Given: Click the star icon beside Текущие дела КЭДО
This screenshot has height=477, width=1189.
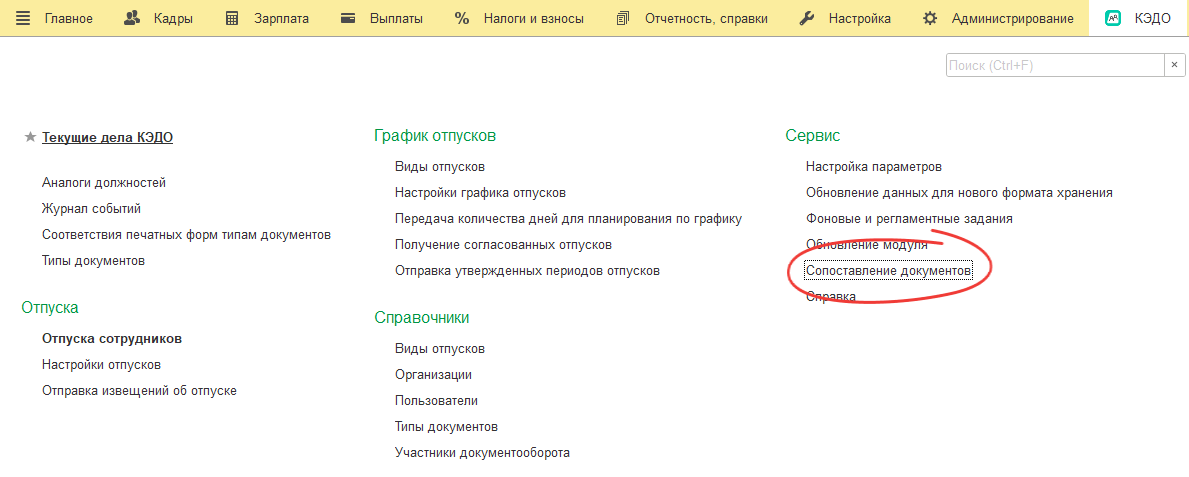Looking at the screenshot, I should click(30, 137).
